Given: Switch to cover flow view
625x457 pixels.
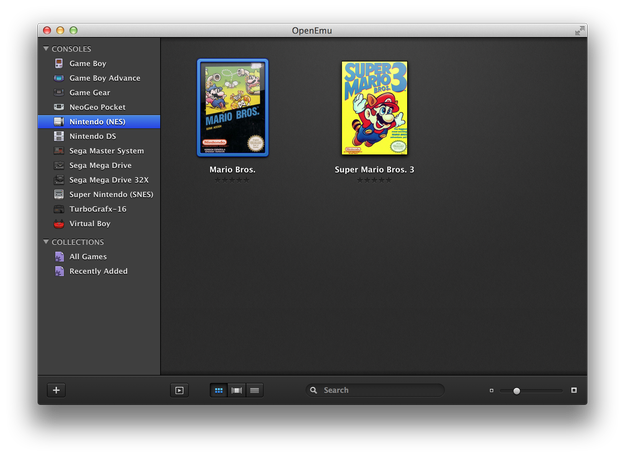Looking at the screenshot, I should click(237, 390).
